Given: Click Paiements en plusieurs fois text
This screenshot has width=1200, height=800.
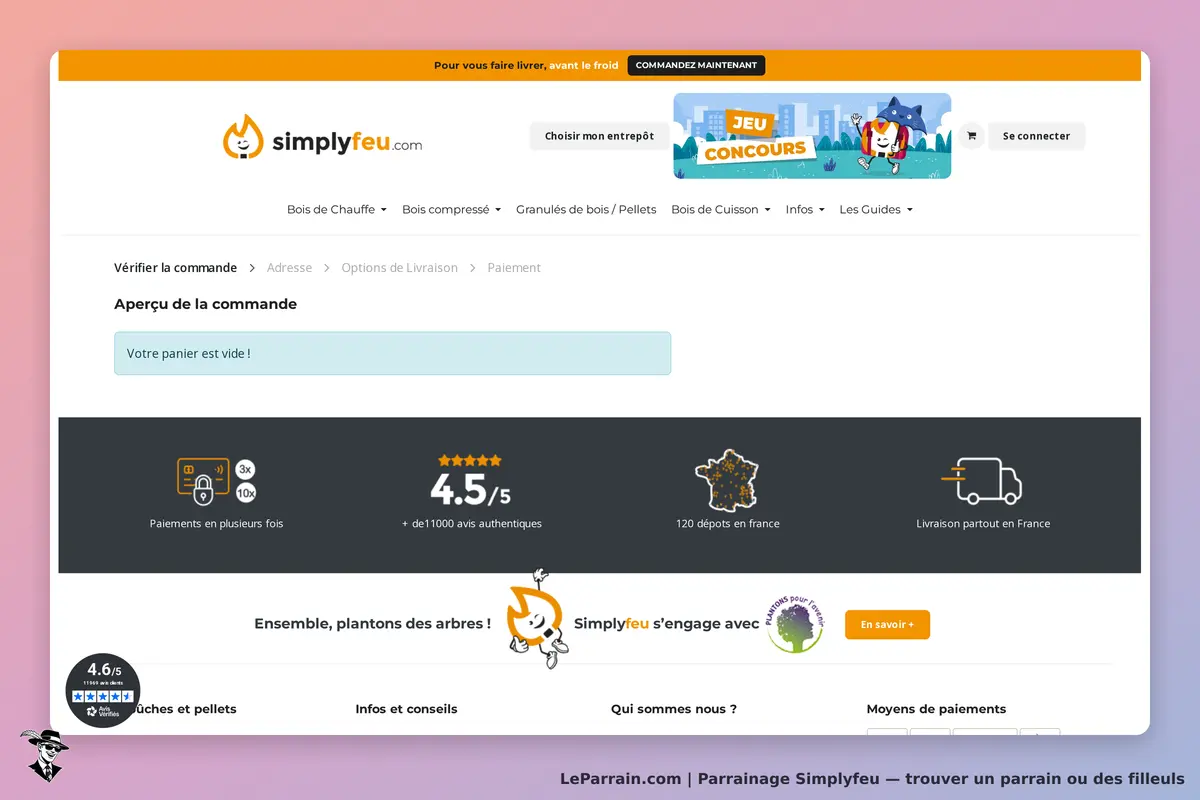Looking at the screenshot, I should click(216, 524).
